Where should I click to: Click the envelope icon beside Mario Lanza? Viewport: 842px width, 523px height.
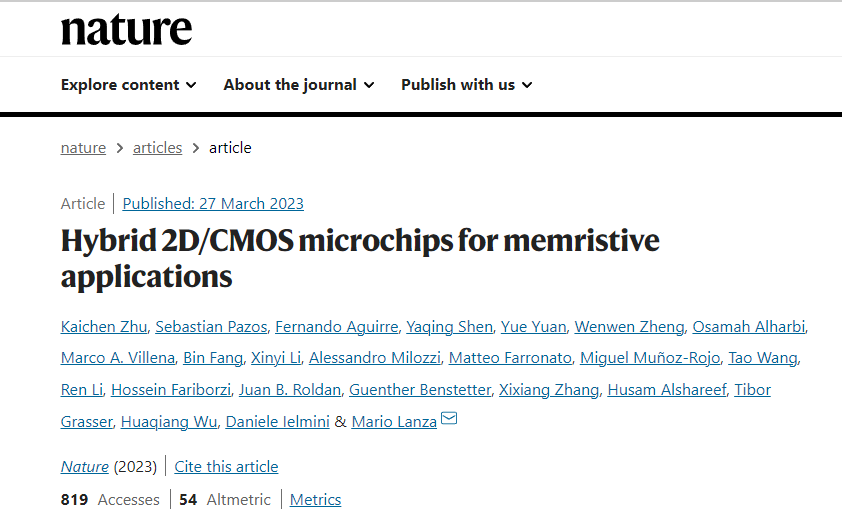(x=449, y=418)
